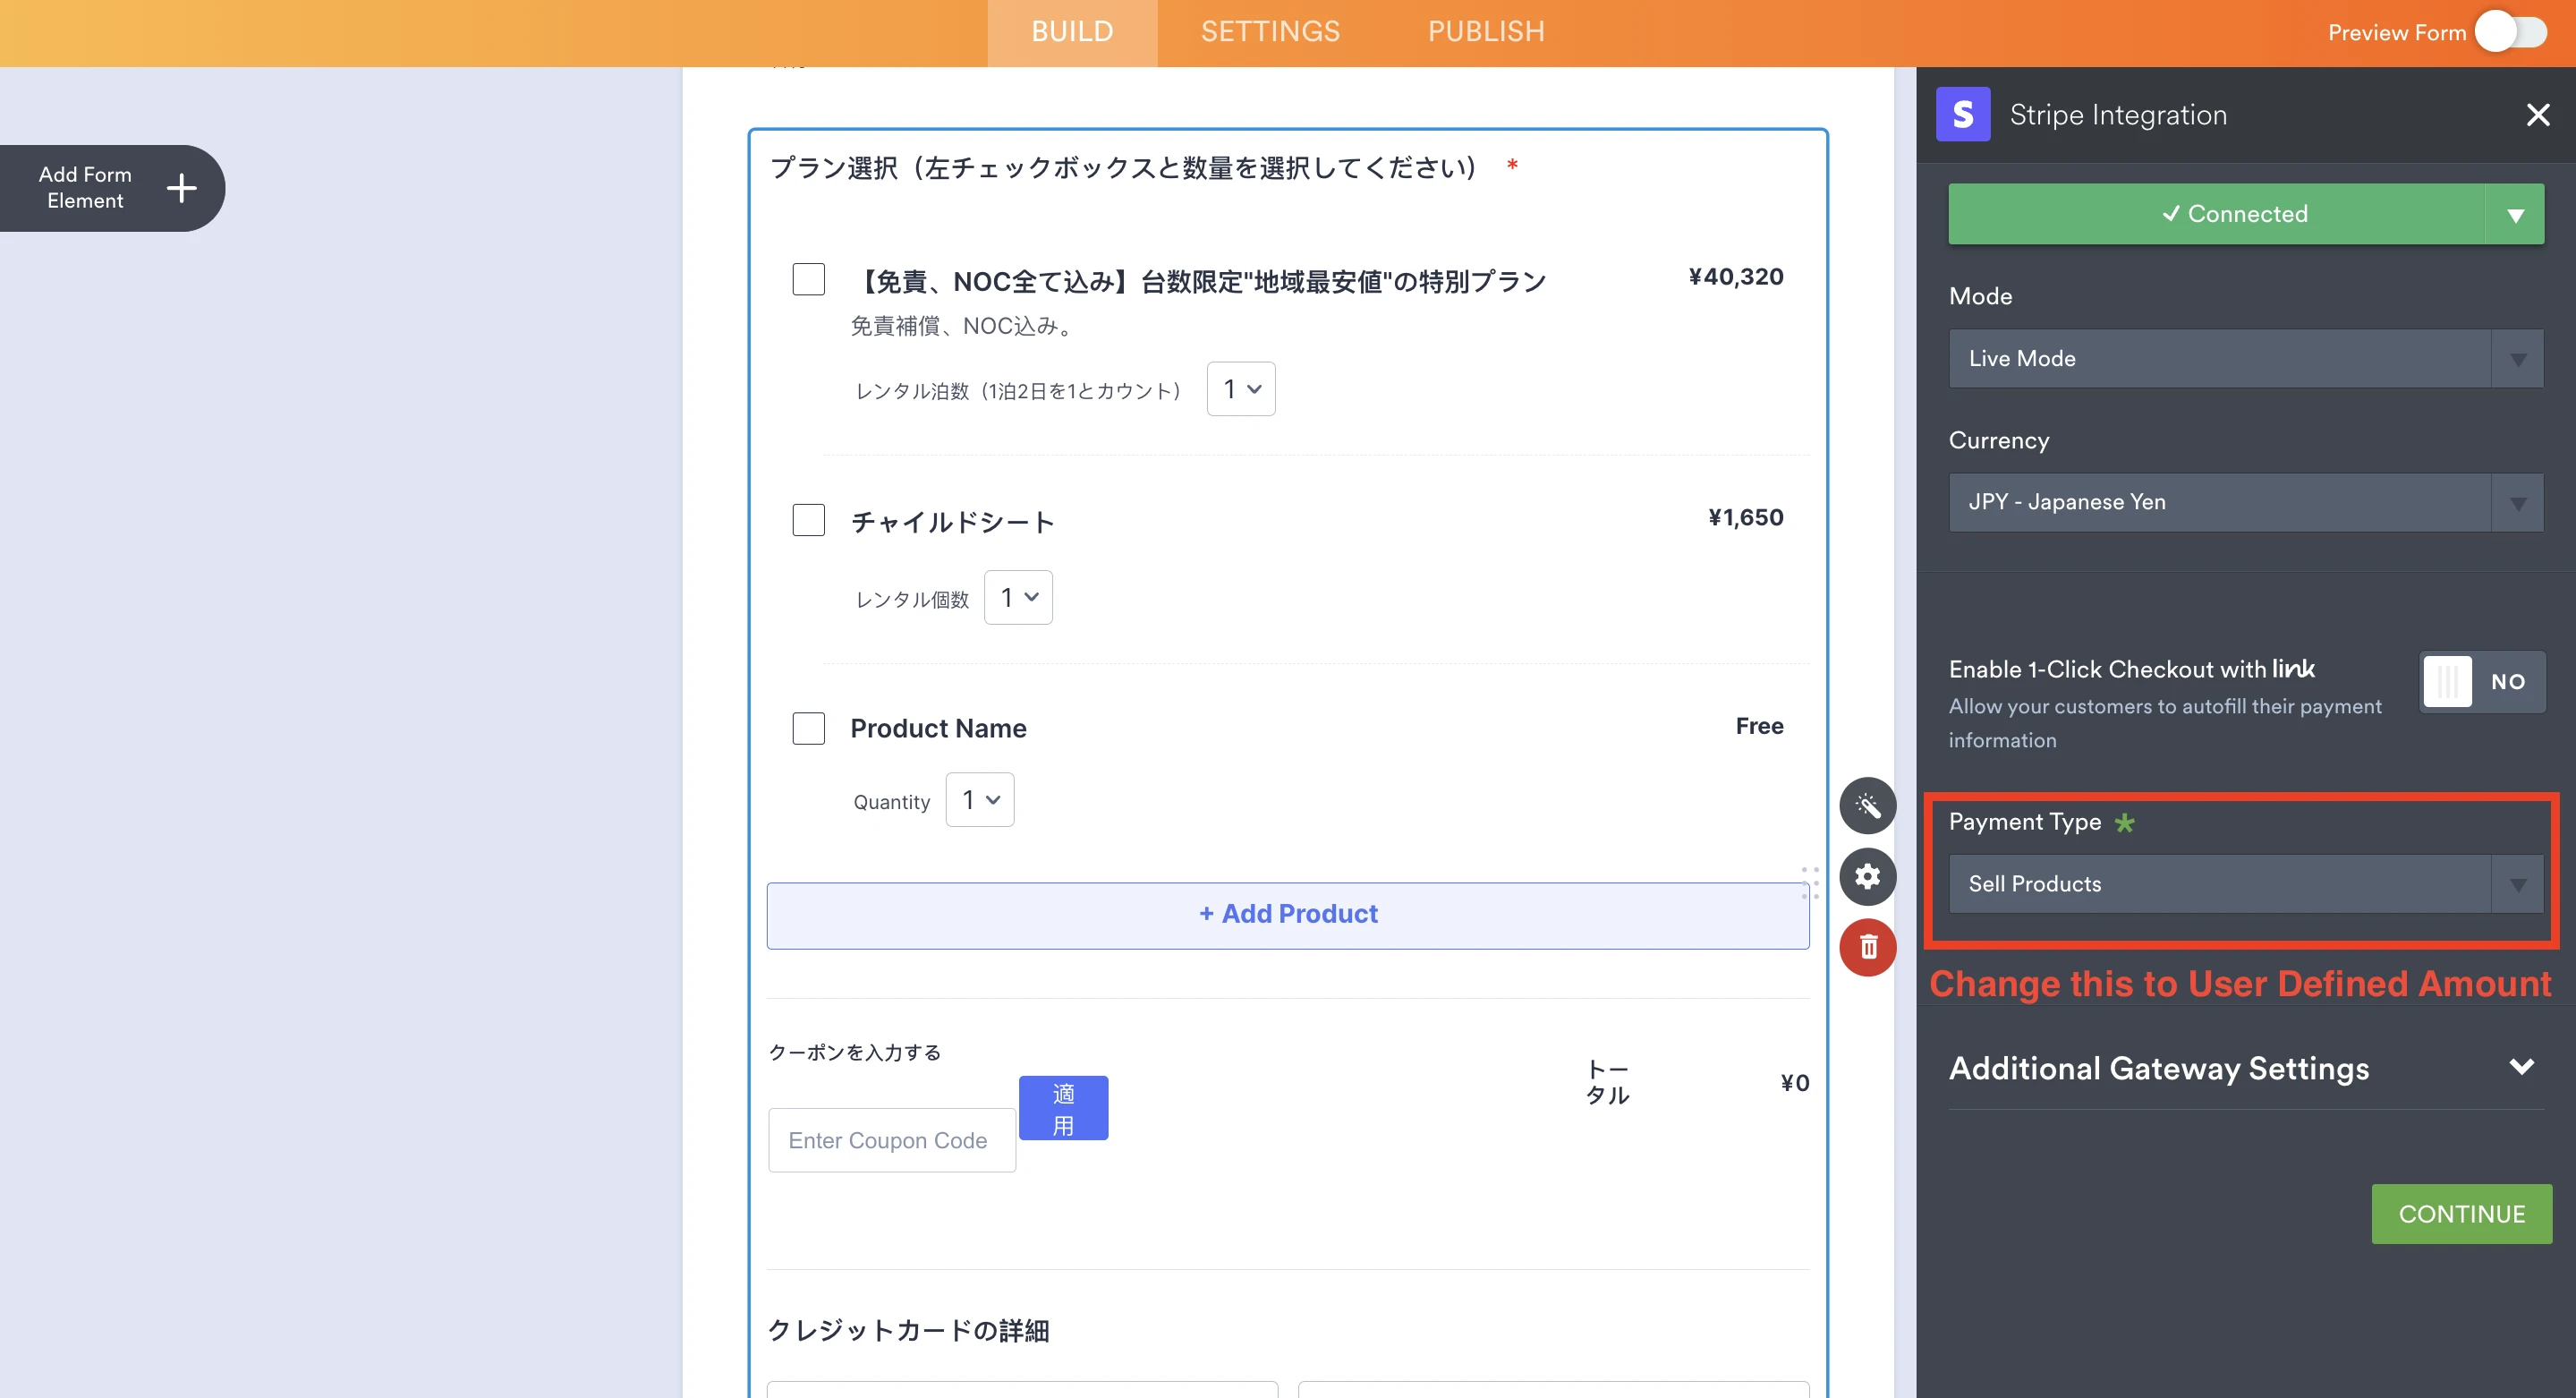
Task: Enable 1-Click Checkout with Link
Action: click(2482, 681)
